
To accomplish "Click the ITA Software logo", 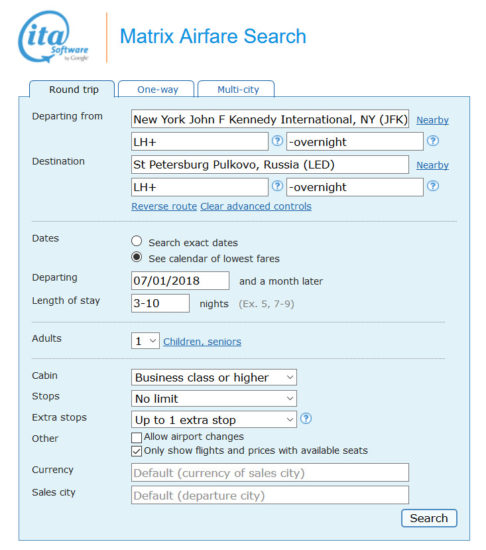I will click(53, 37).
